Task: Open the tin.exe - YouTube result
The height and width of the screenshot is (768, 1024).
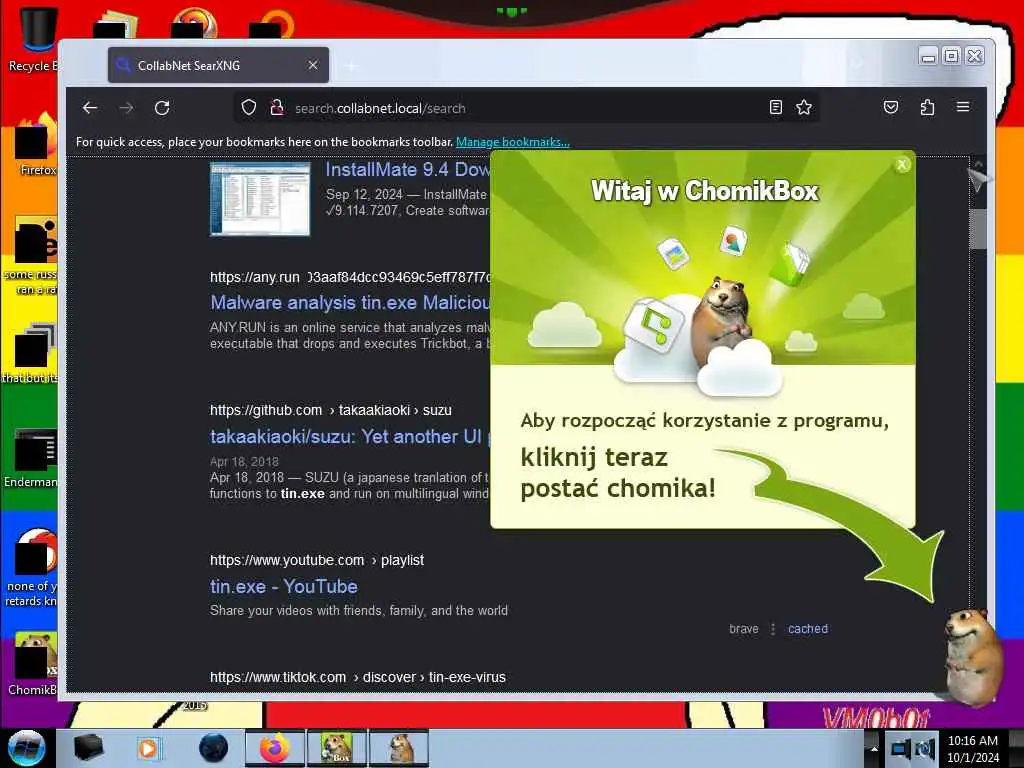Action: [283, 586]
